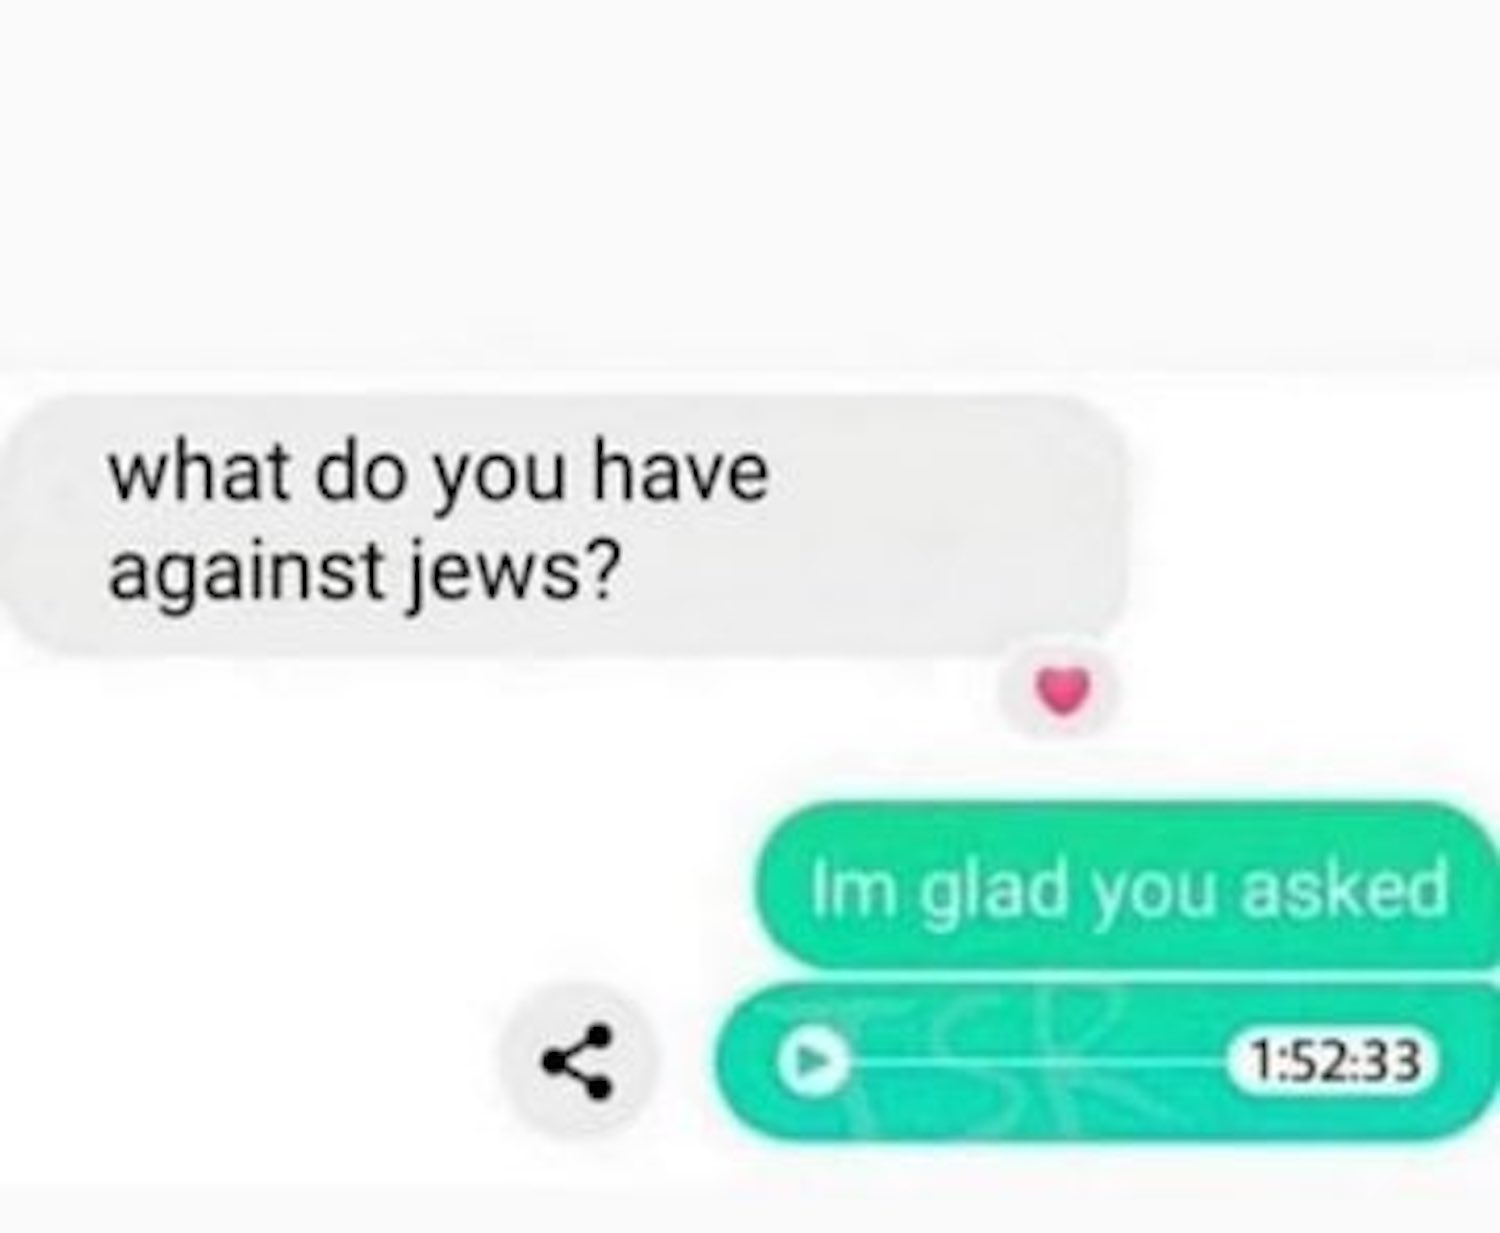Tap the pink heart reaction
This screenshot has width=1500, height=1233.
1062,691
